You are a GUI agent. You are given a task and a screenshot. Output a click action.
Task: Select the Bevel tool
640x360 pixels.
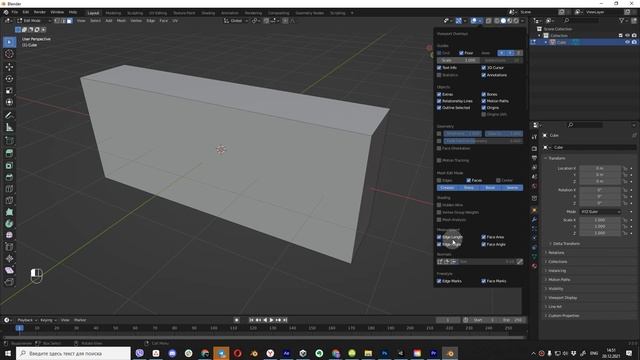[x=9, y=177]
